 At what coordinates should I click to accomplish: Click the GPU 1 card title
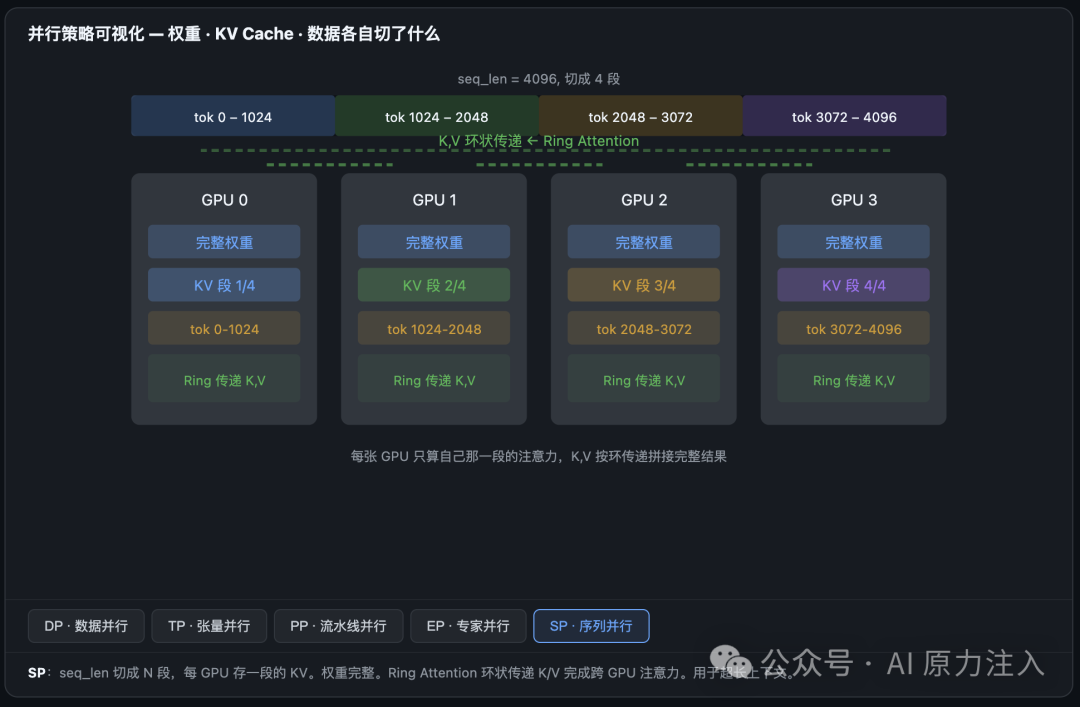click(x=434, y=200)
